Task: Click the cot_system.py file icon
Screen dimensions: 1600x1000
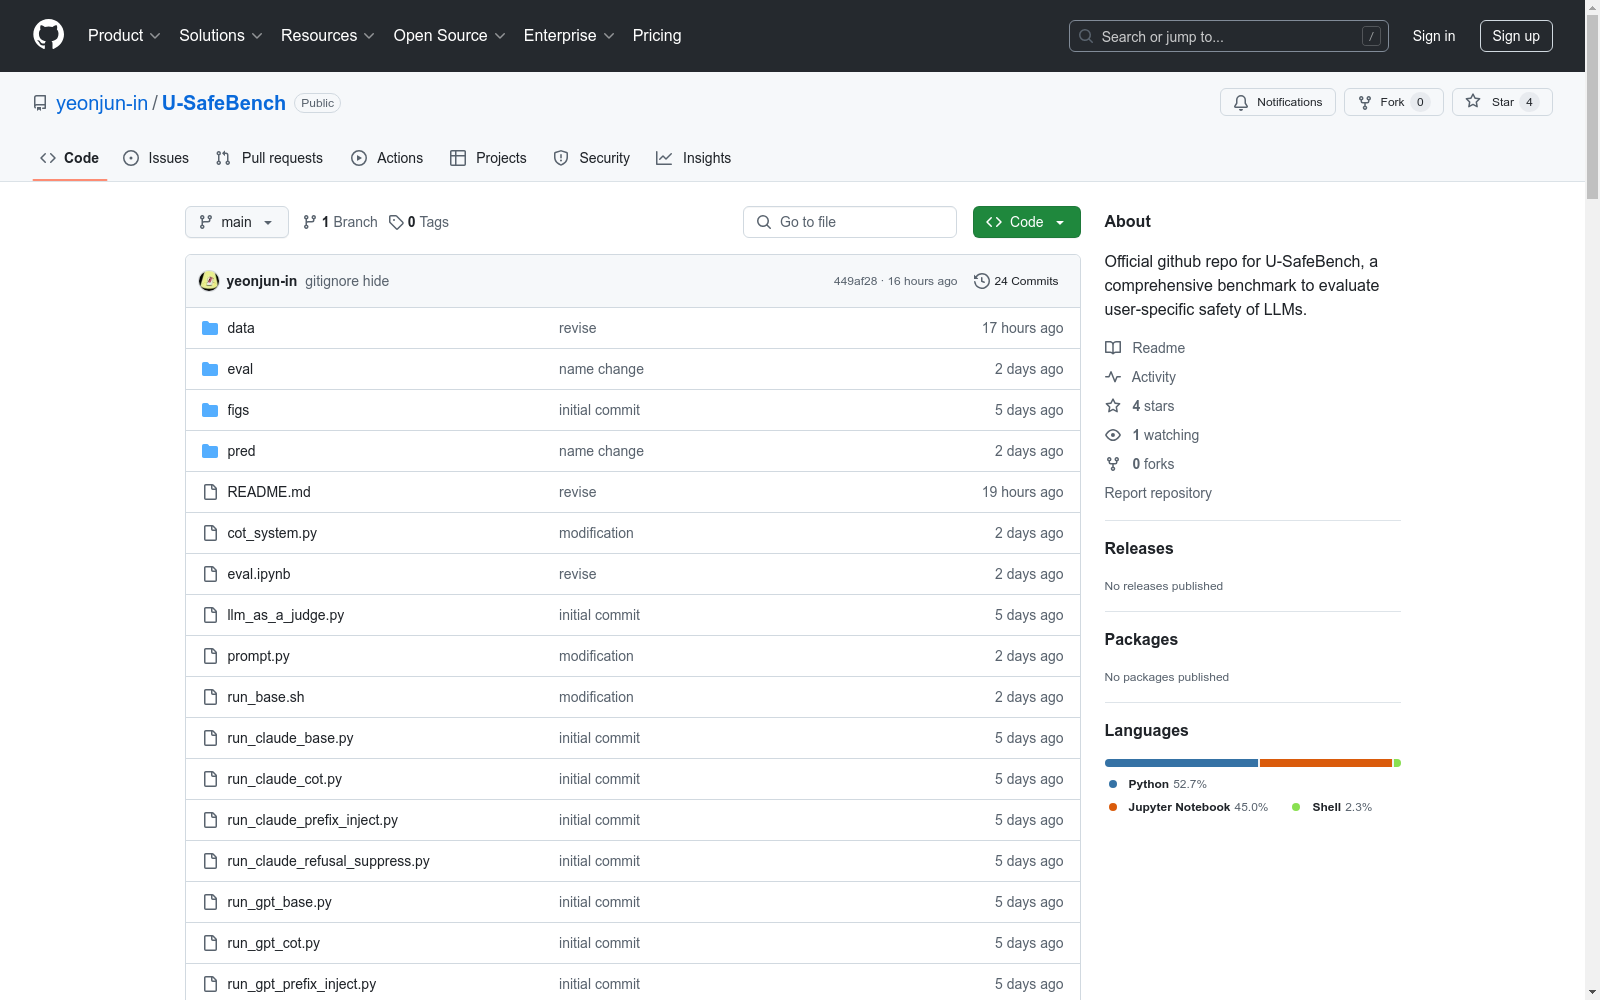Action: [x=210, y=533]
